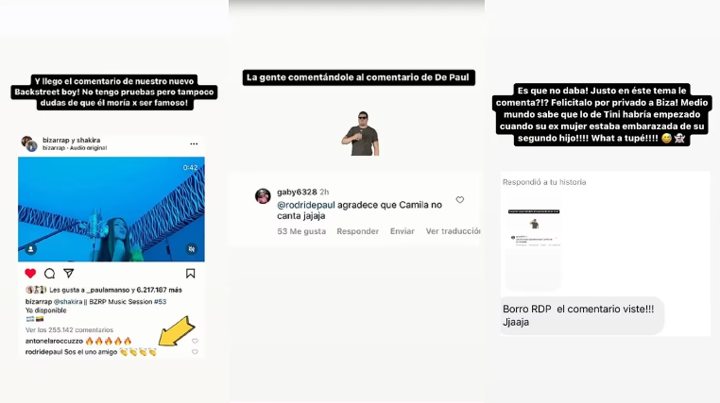Viewport: 720px width, 403px height.
Task: Expand Ver los 255.142 comentarios
Action: point(69,330)
